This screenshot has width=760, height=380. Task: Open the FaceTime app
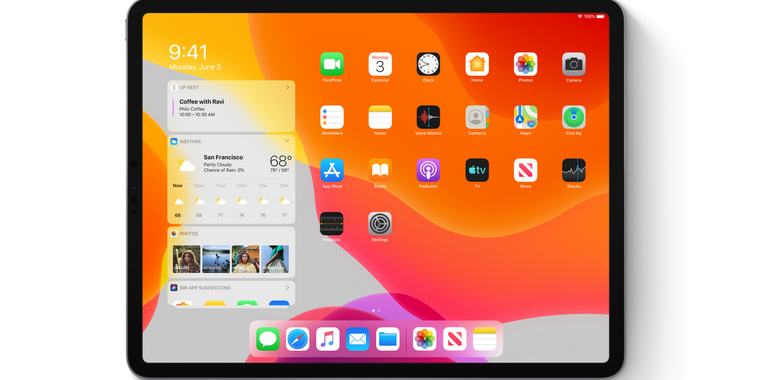click(332, 64)
